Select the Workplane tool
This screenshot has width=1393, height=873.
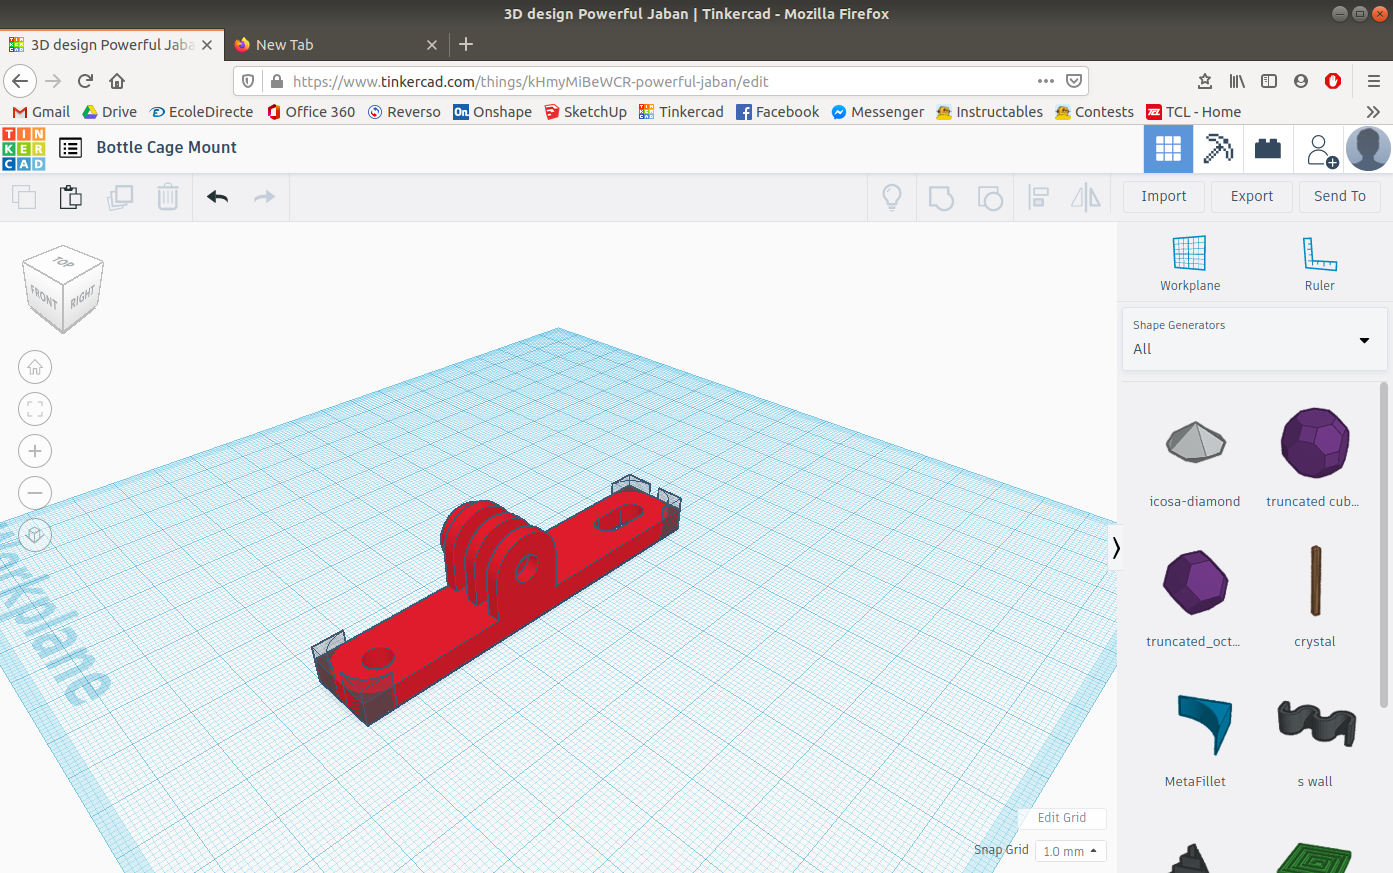(1190, 263)
